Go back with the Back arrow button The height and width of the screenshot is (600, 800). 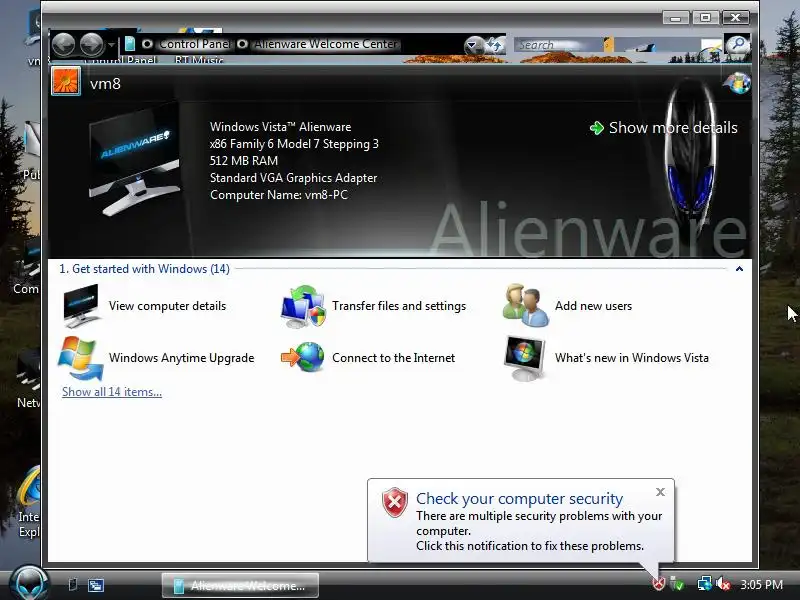point(64,44)
